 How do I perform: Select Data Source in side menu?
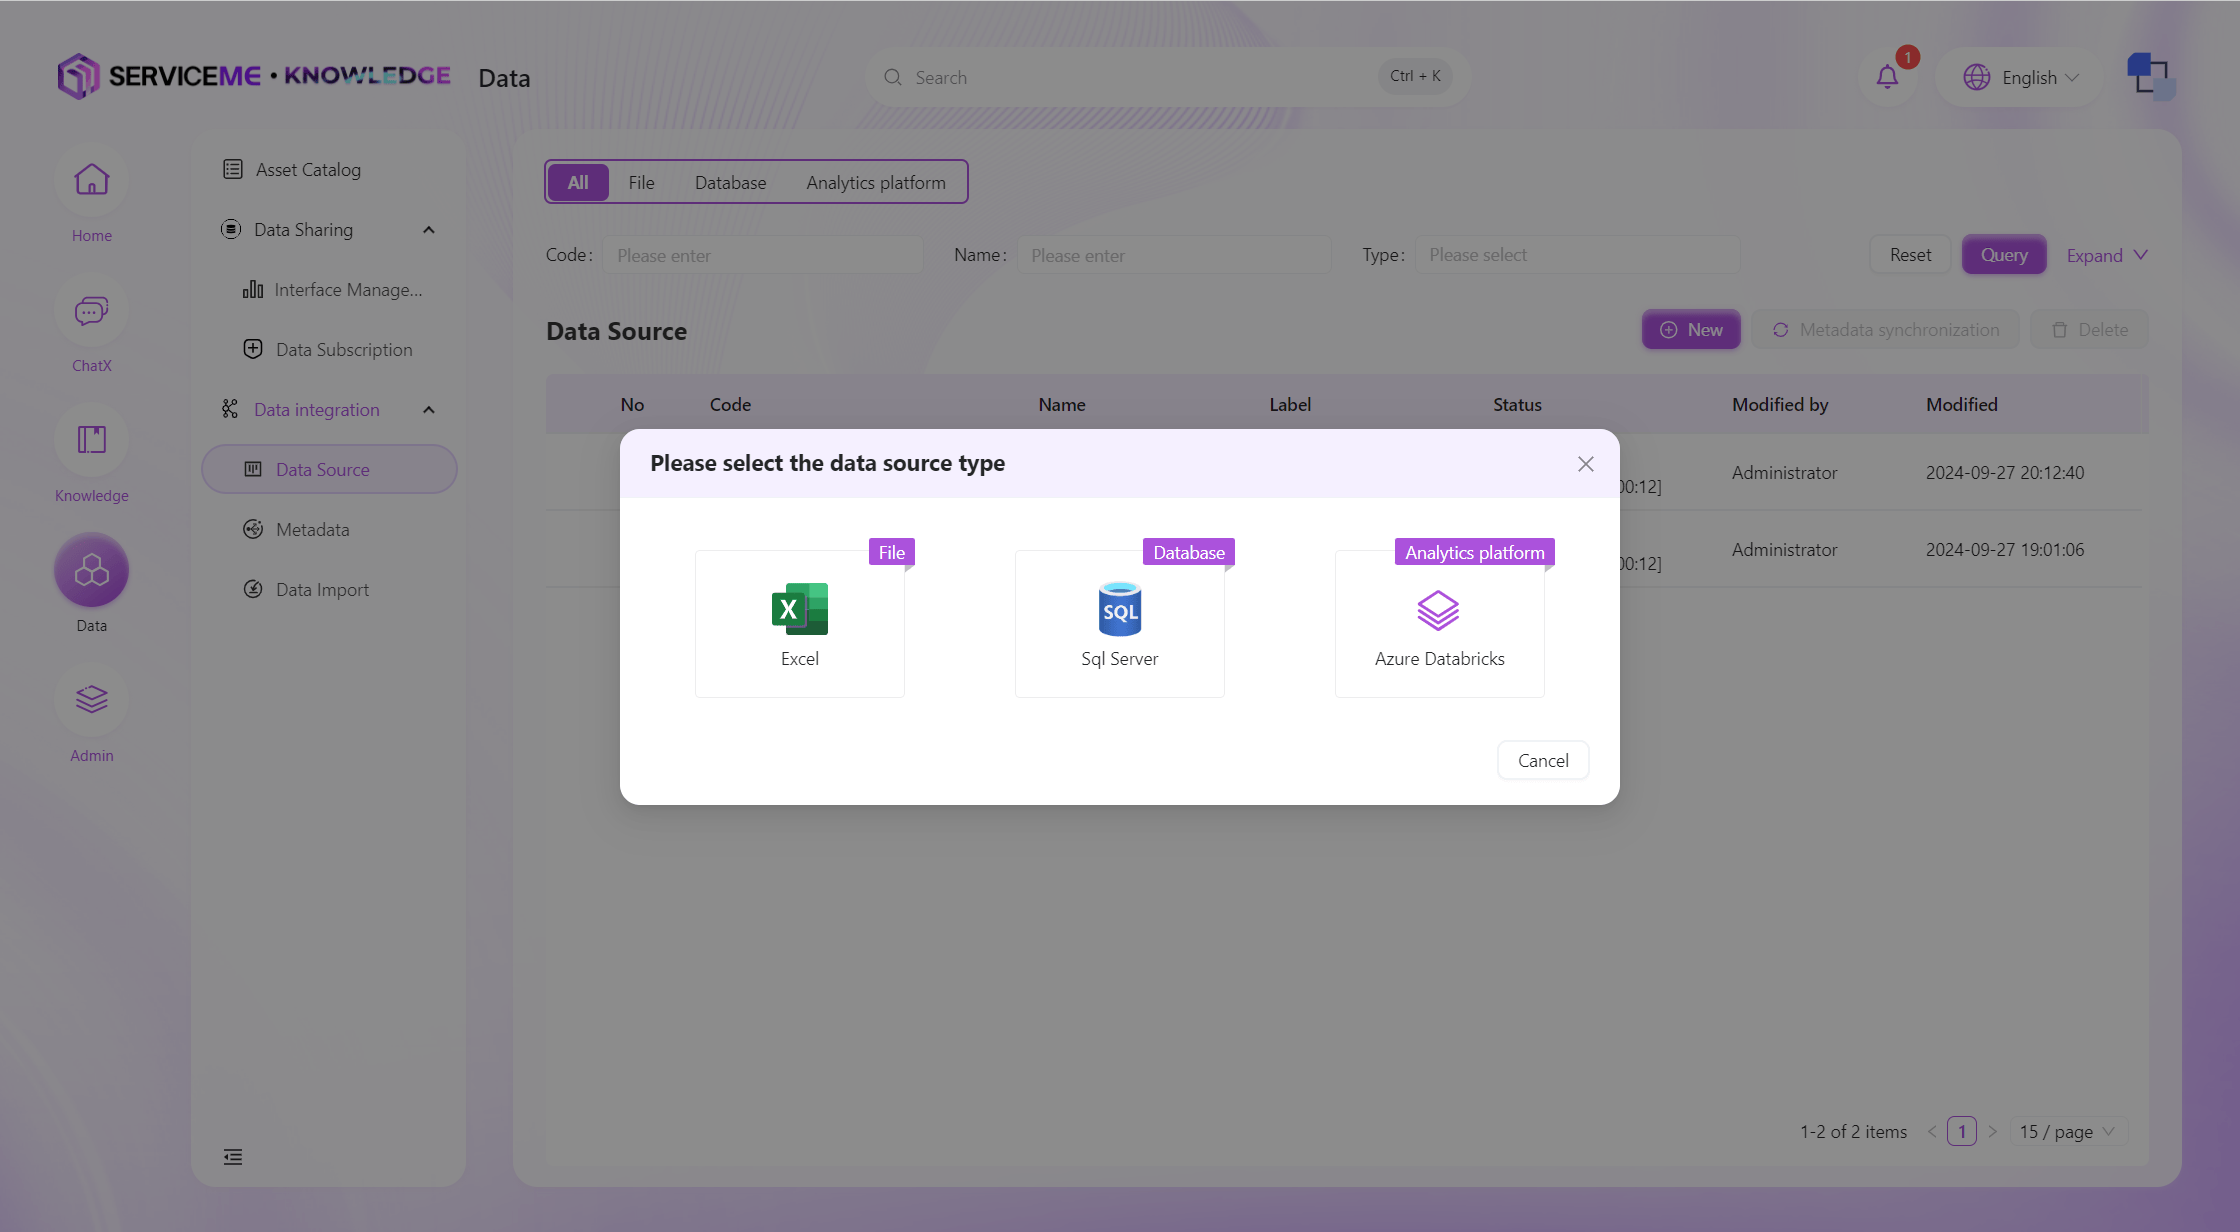point(330,470)
